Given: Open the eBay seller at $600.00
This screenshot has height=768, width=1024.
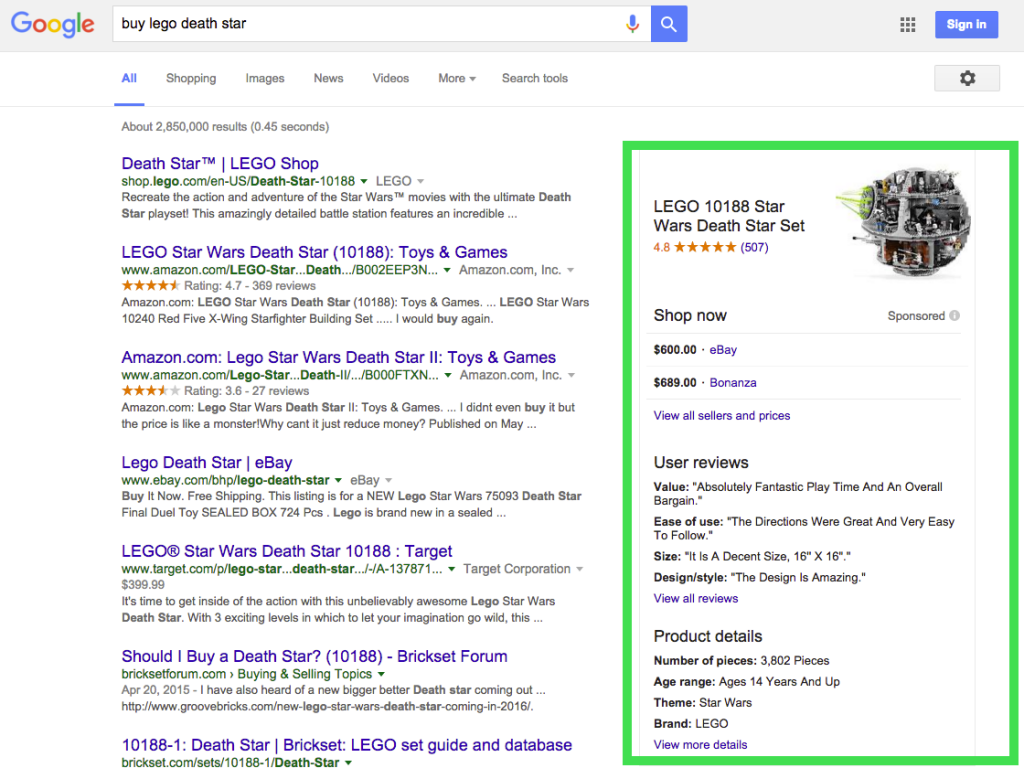Looking at the screenshot, I should click(723, 350).
